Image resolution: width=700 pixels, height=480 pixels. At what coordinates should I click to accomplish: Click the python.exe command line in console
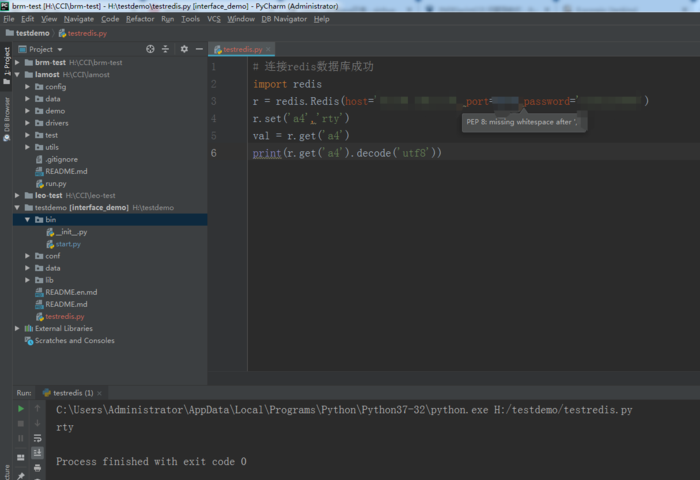(344, 410)
